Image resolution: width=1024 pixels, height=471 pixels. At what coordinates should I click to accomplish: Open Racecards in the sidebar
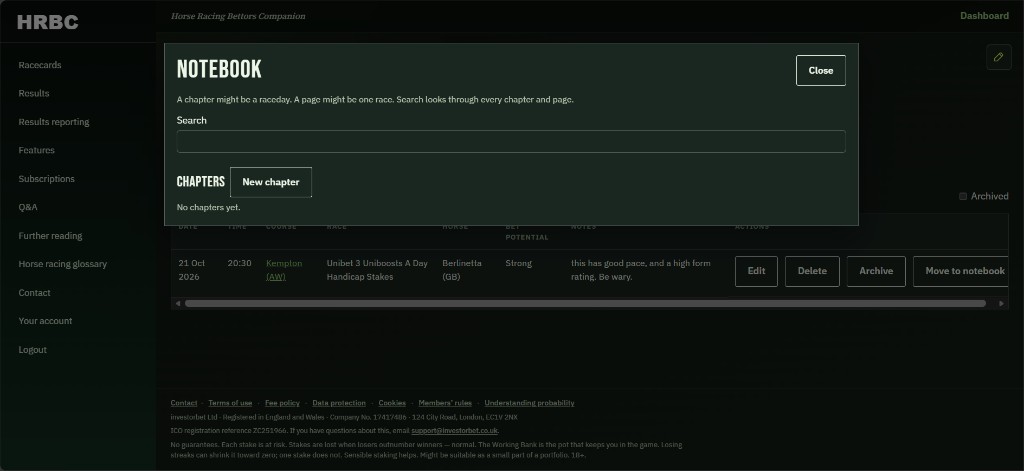tap(40, 65)
